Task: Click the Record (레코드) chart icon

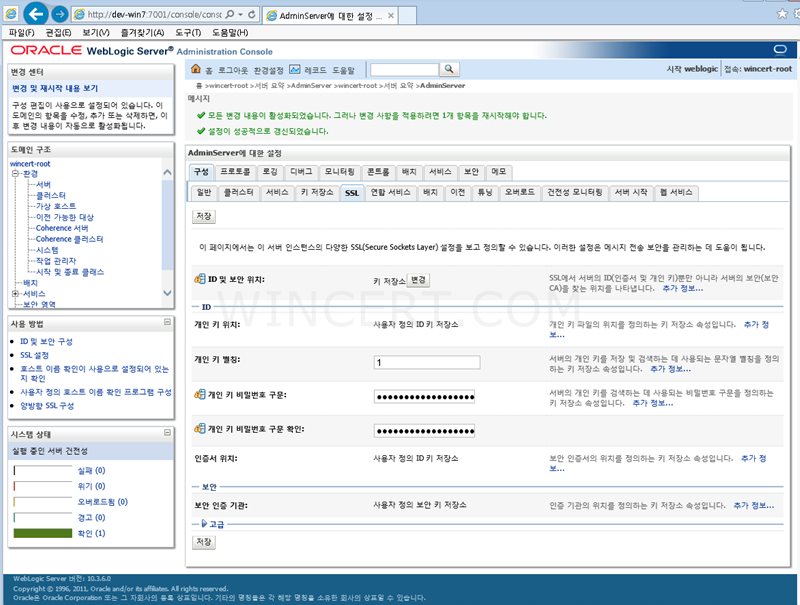Action: click(294, 69)
